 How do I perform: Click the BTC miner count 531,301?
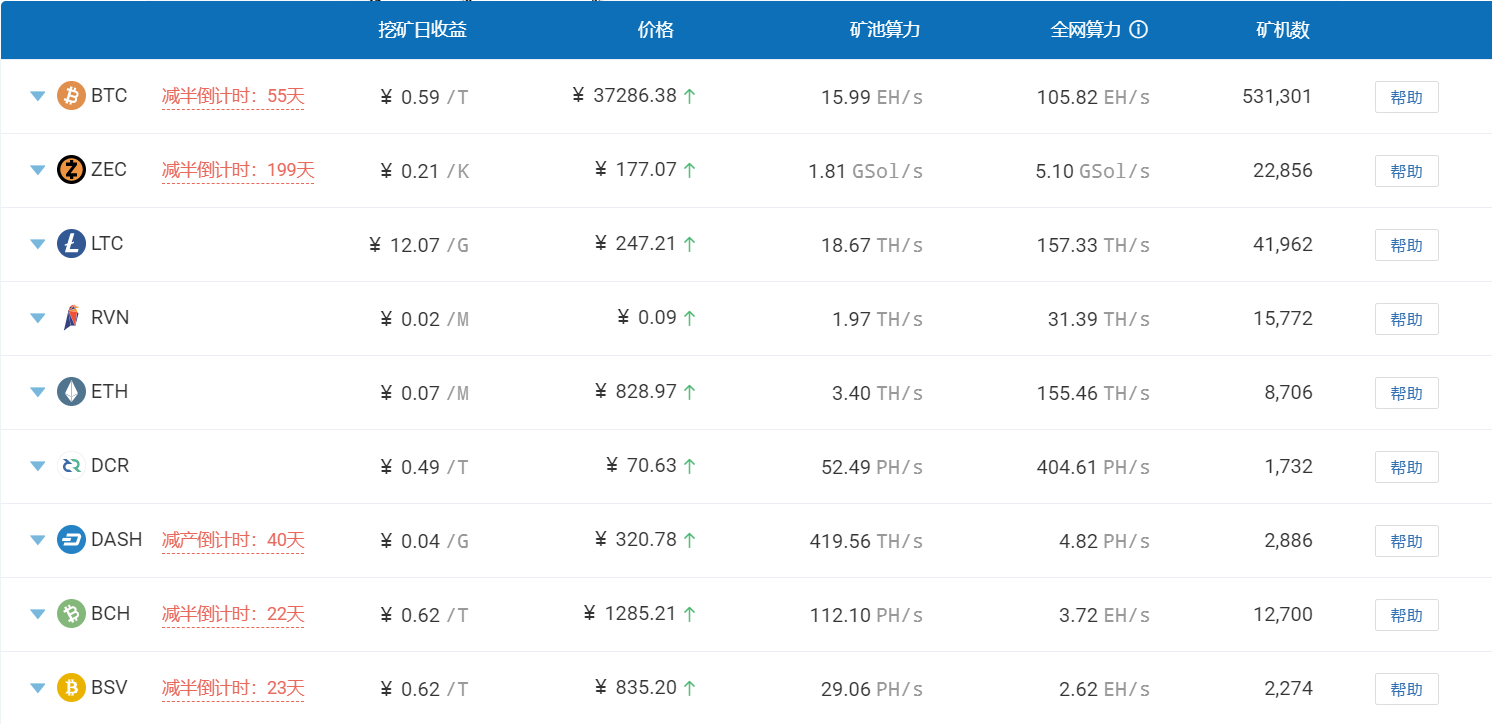tap(1277, 97)
